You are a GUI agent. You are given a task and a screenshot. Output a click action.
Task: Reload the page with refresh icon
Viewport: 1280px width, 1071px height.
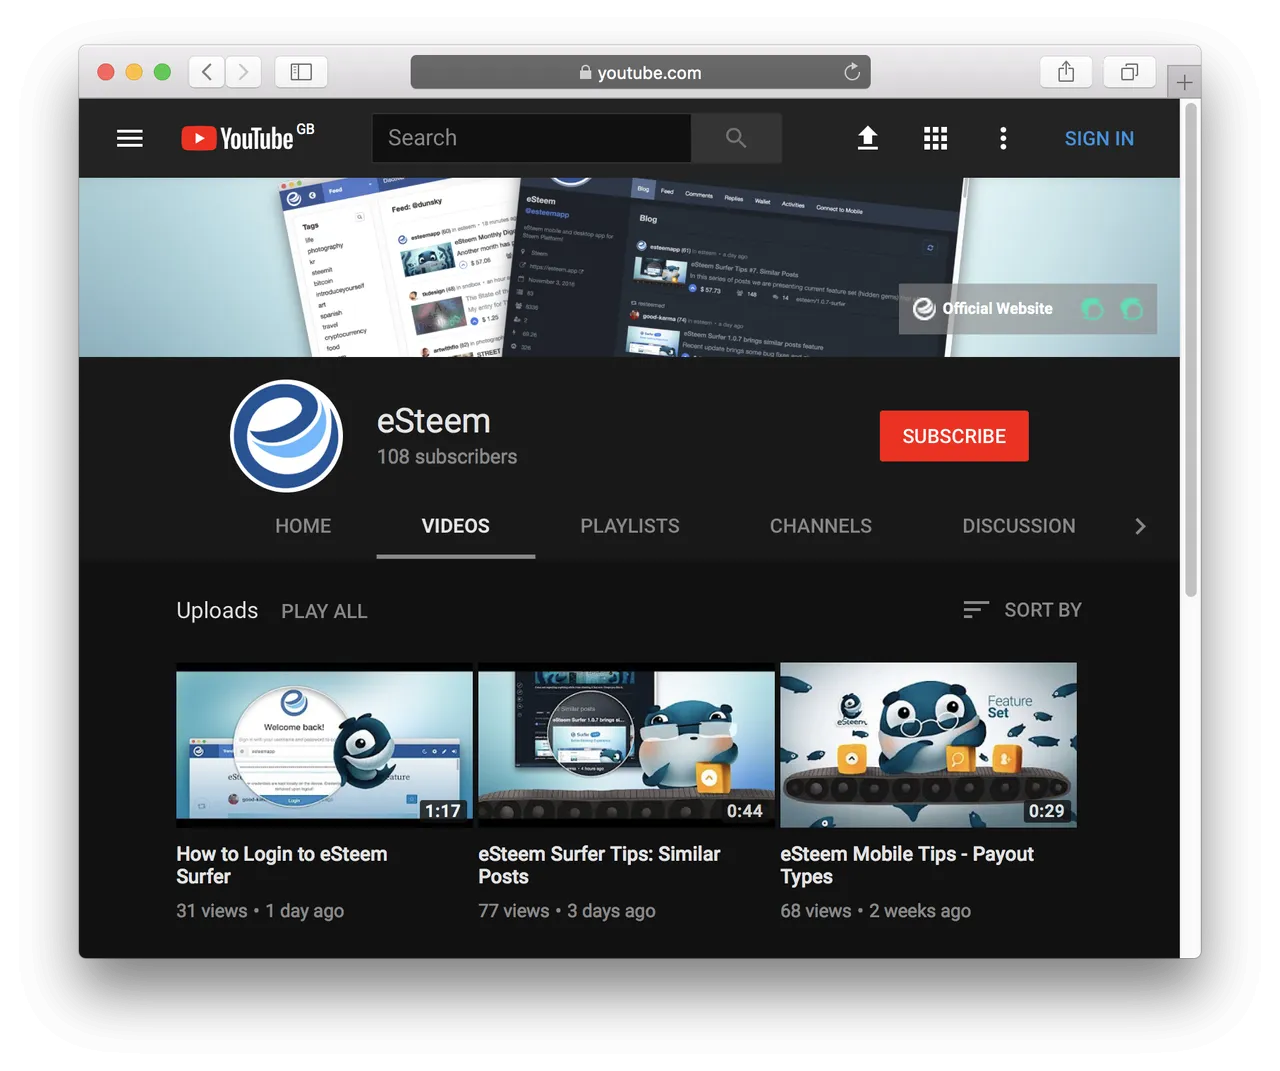852,72
